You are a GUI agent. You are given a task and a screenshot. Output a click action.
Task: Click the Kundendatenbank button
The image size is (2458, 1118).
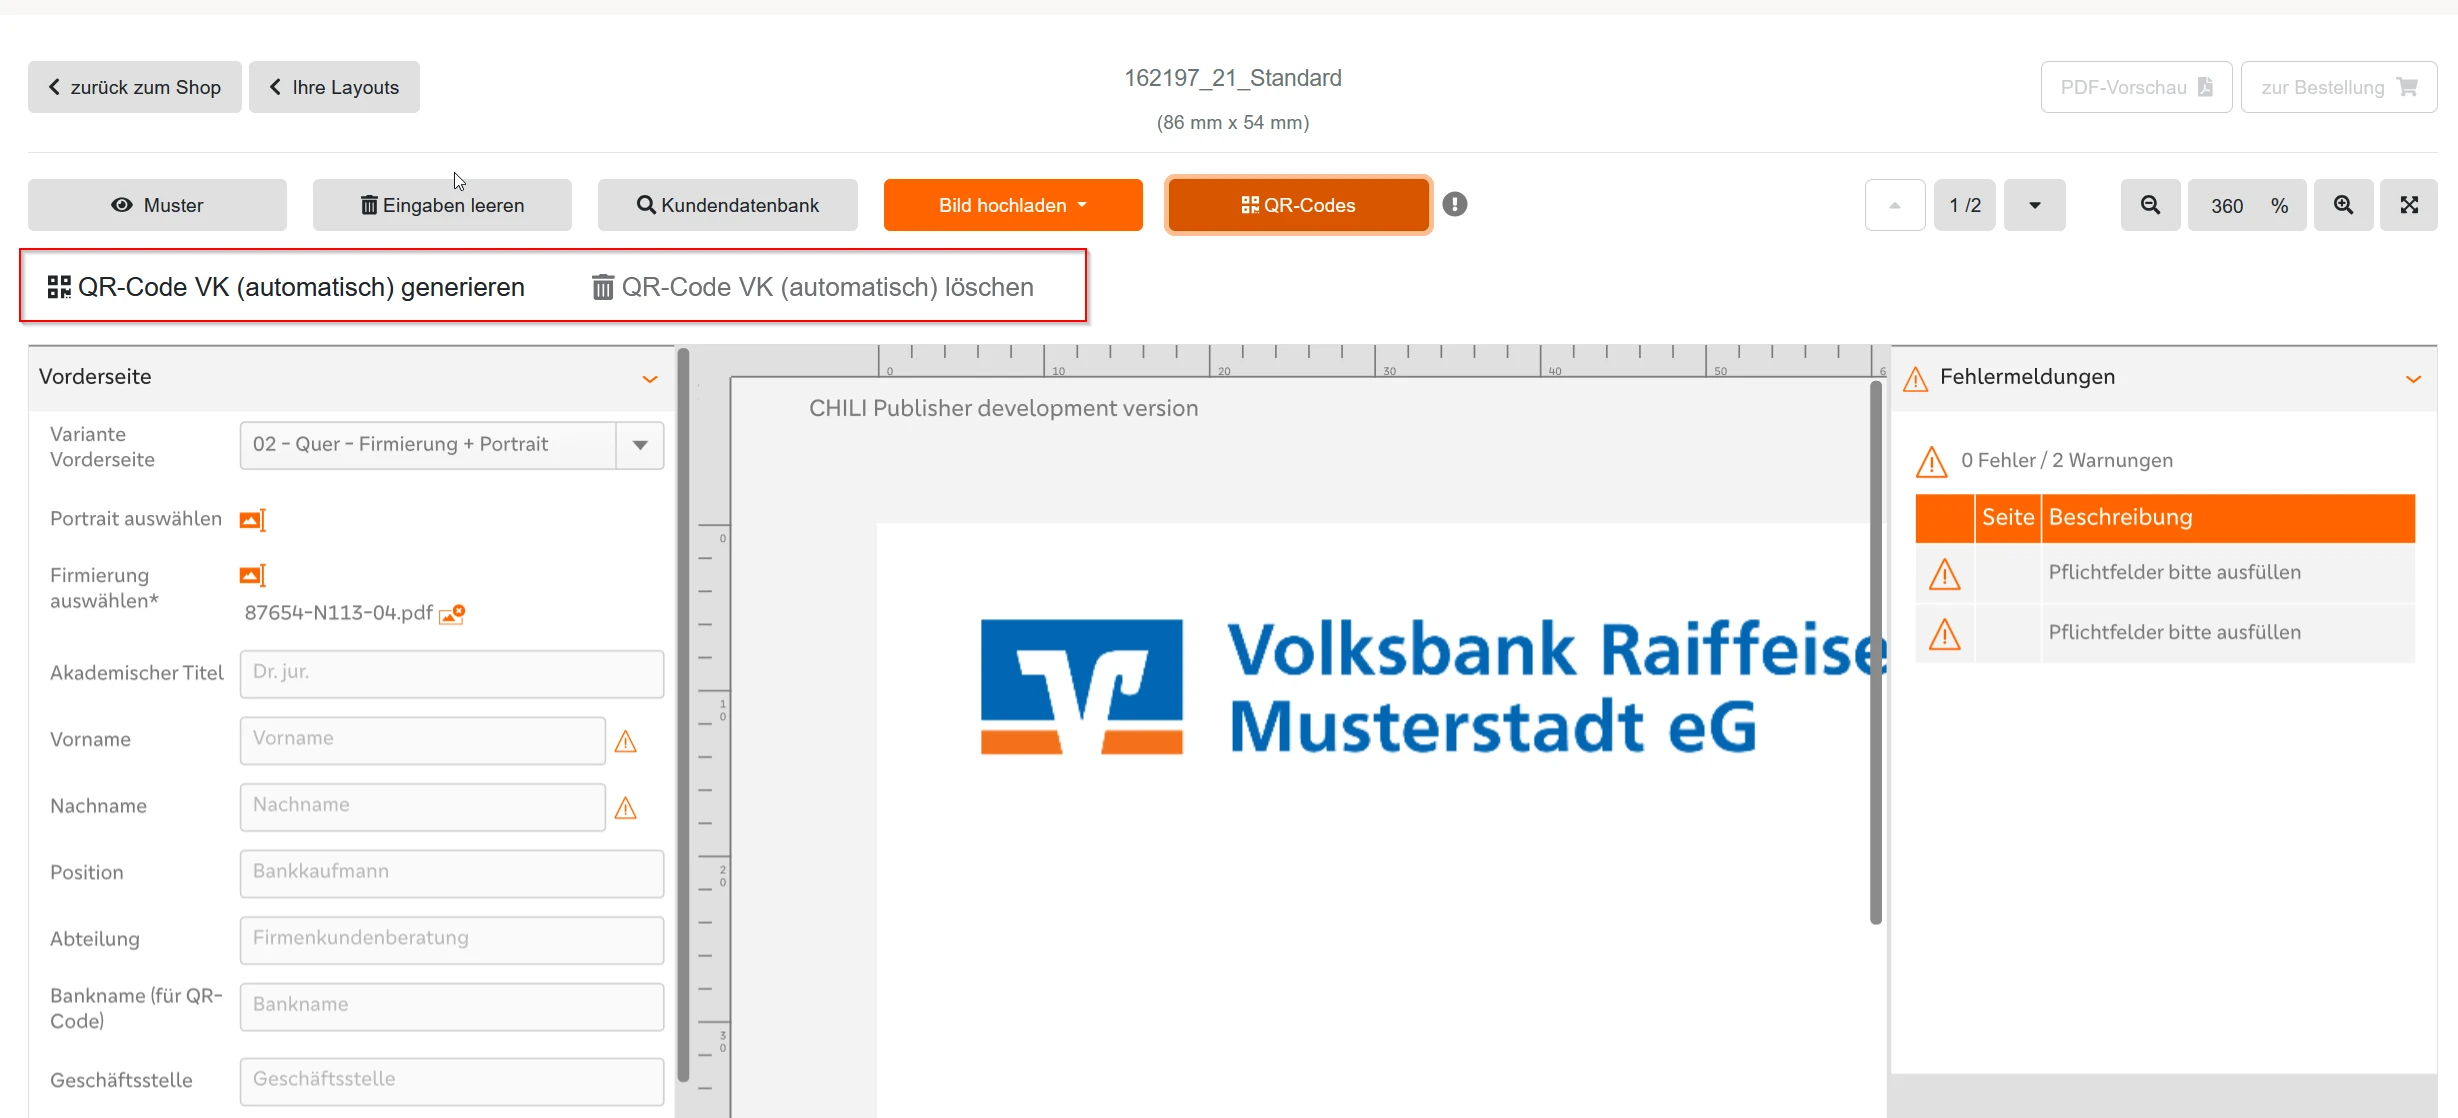pyautogui.click(x=727, y=205)
